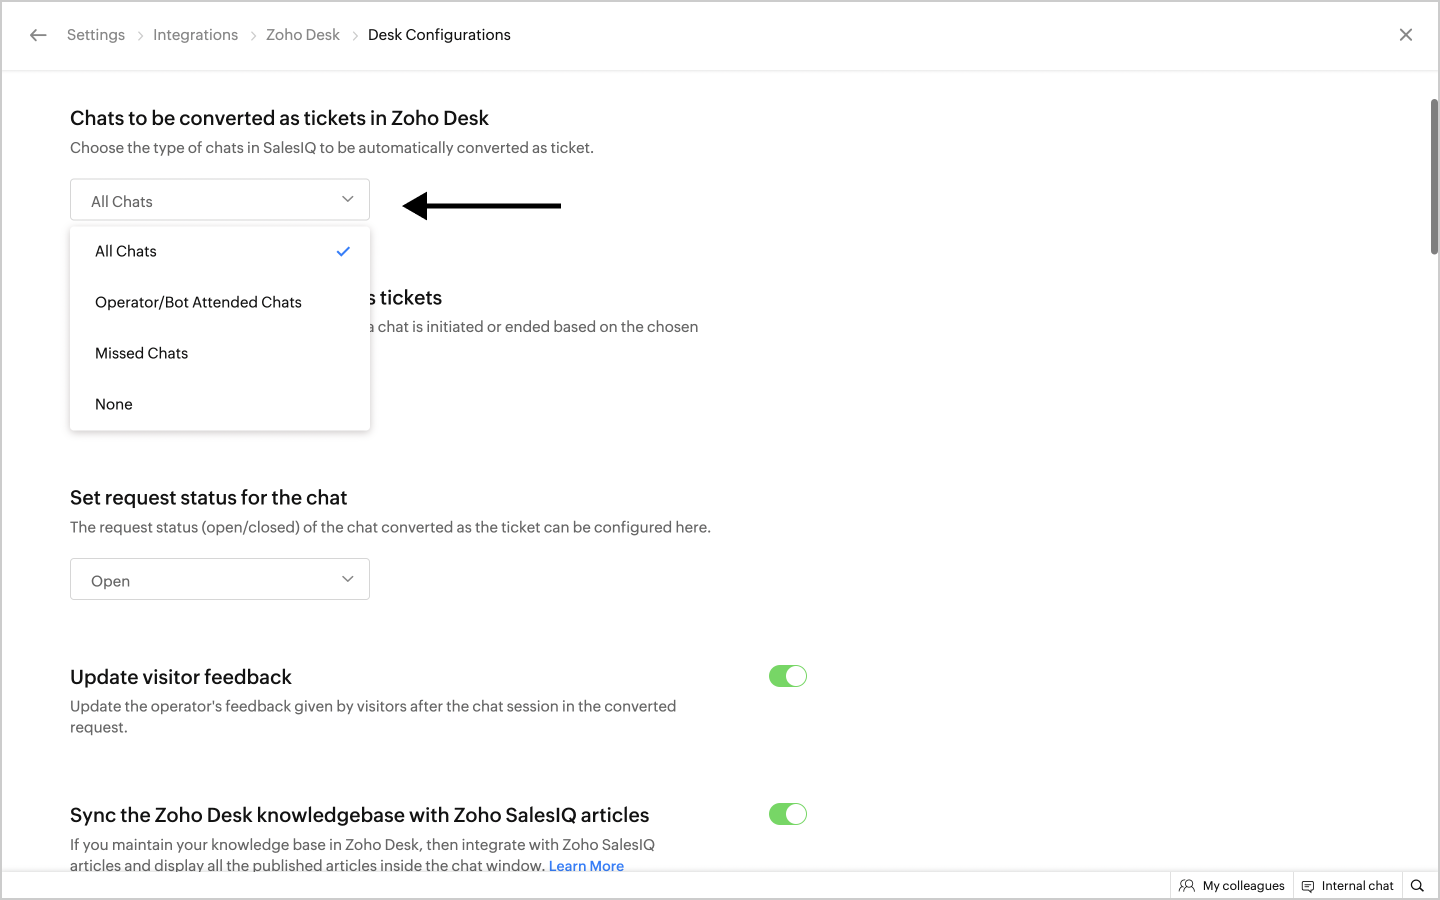Click the vertical page scrollbar
The image size is (1440, 900).
coord(1434,176)
